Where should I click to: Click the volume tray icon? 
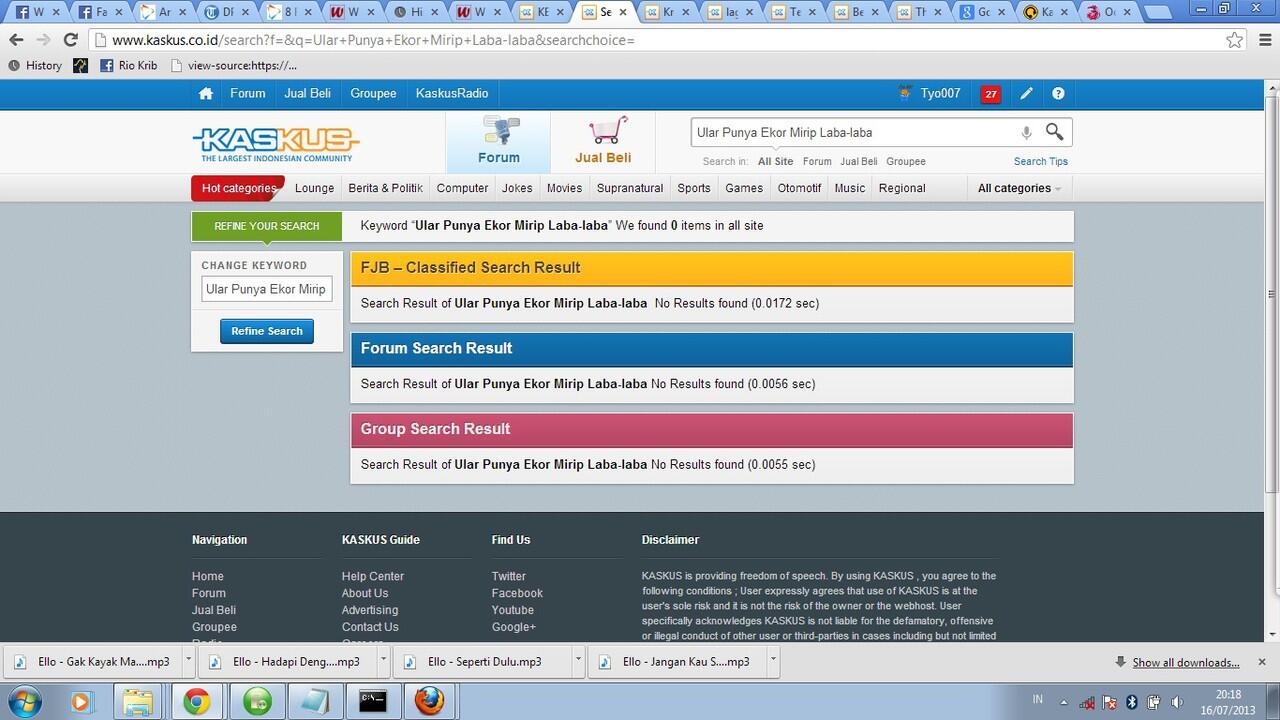point(1177,702)
